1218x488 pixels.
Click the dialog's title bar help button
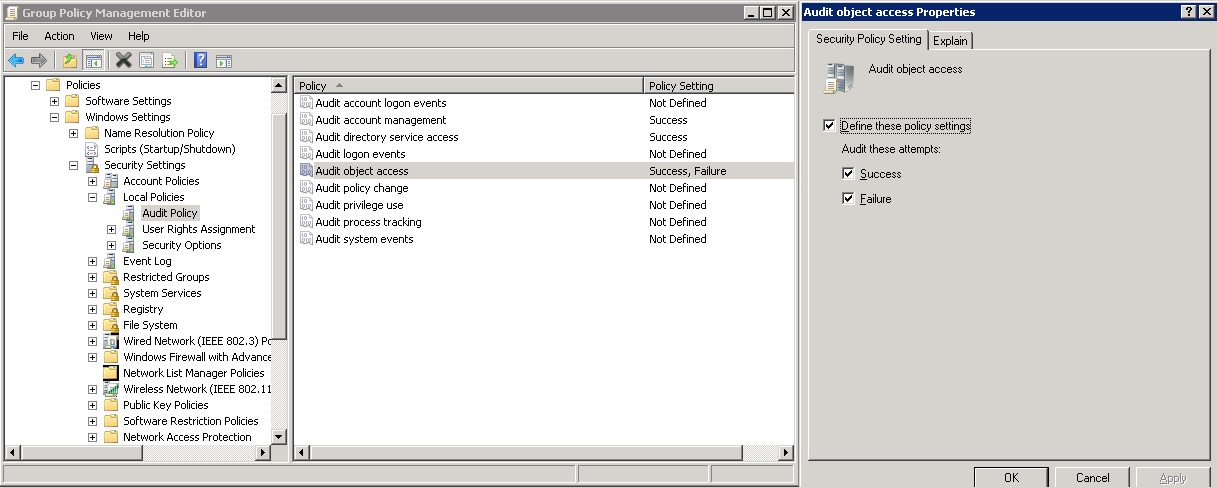(1187, 12)
